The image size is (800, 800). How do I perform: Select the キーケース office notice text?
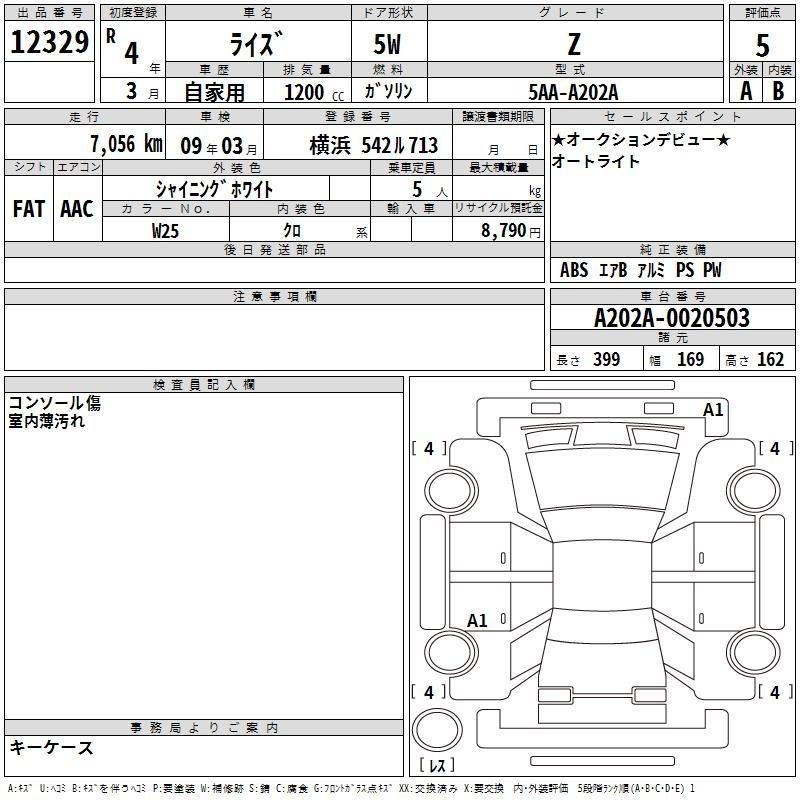pos(51,748)
